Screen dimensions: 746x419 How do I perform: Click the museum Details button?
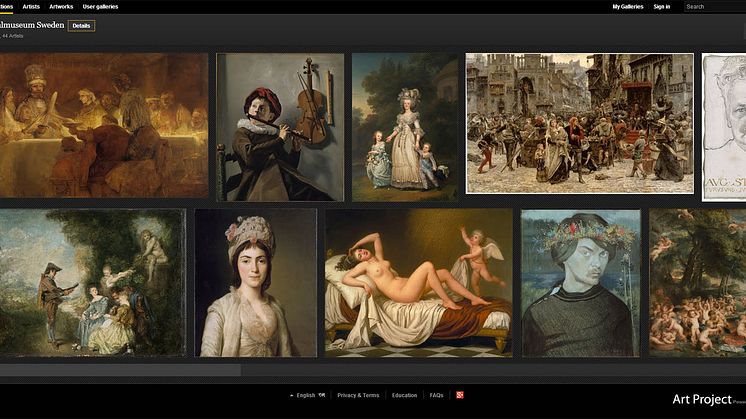pos(81,26)
